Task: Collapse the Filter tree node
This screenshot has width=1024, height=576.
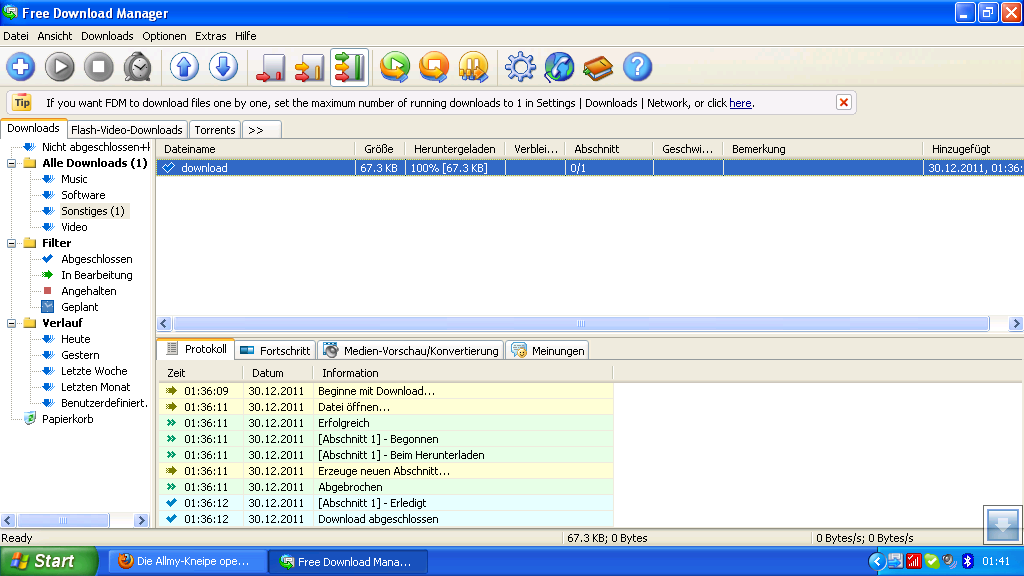Action: point(12,243)
